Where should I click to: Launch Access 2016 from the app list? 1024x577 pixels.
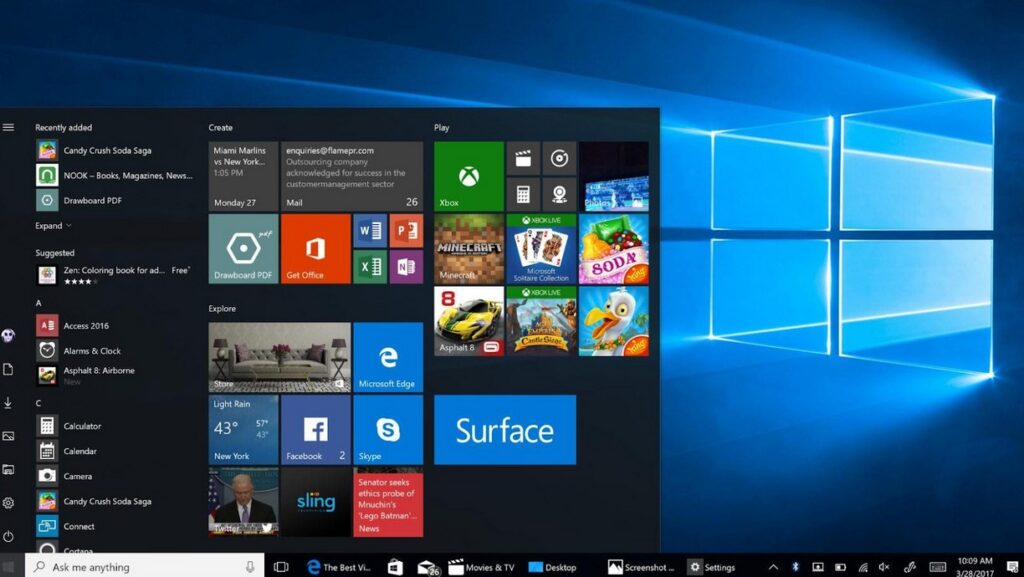tap(115, 326)
